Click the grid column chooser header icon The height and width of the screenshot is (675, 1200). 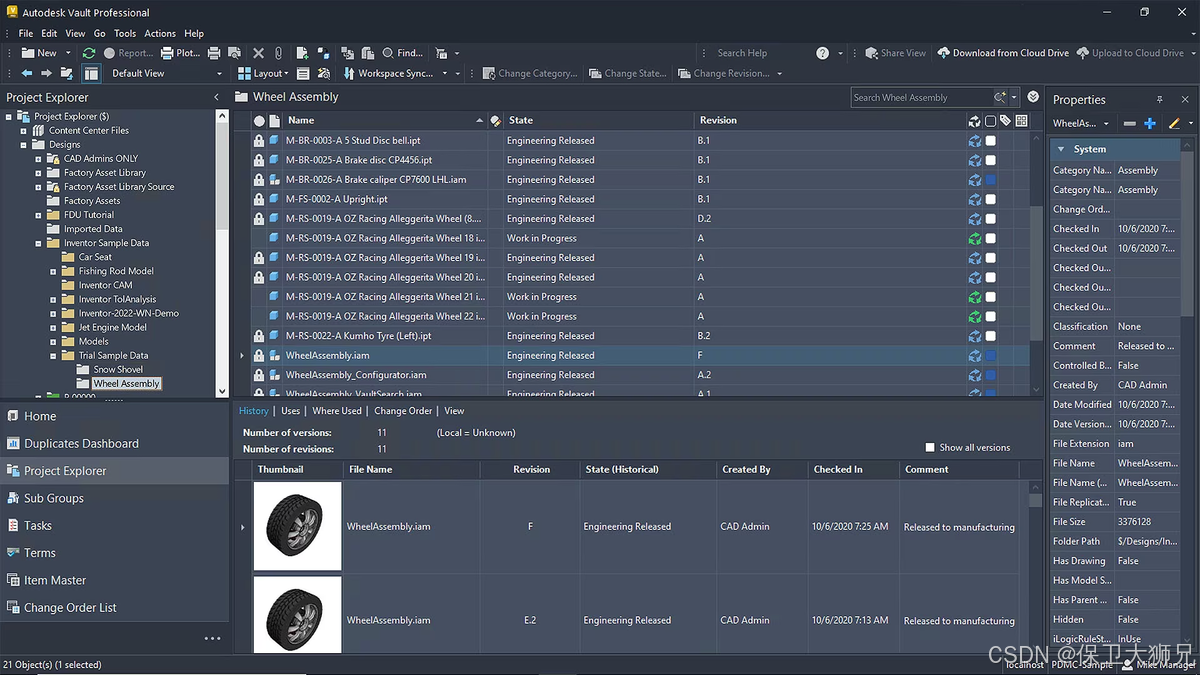coord(1021,120)
